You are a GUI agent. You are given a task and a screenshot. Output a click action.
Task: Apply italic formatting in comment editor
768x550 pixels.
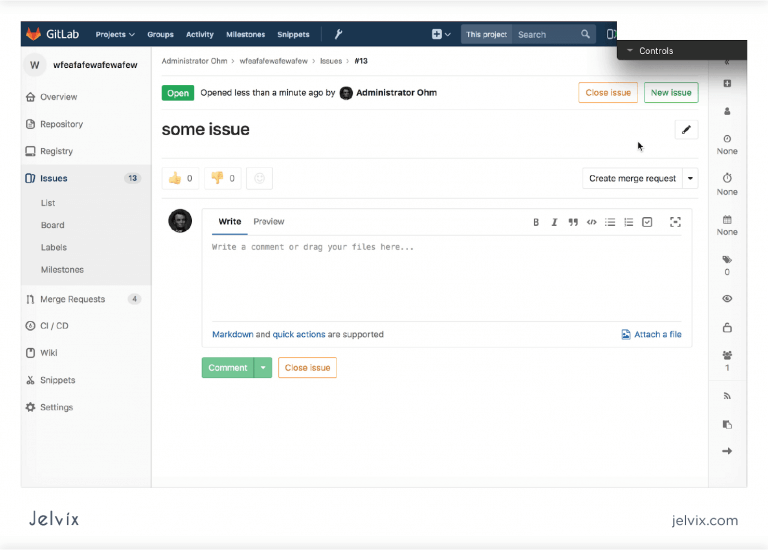pos(554,222)
